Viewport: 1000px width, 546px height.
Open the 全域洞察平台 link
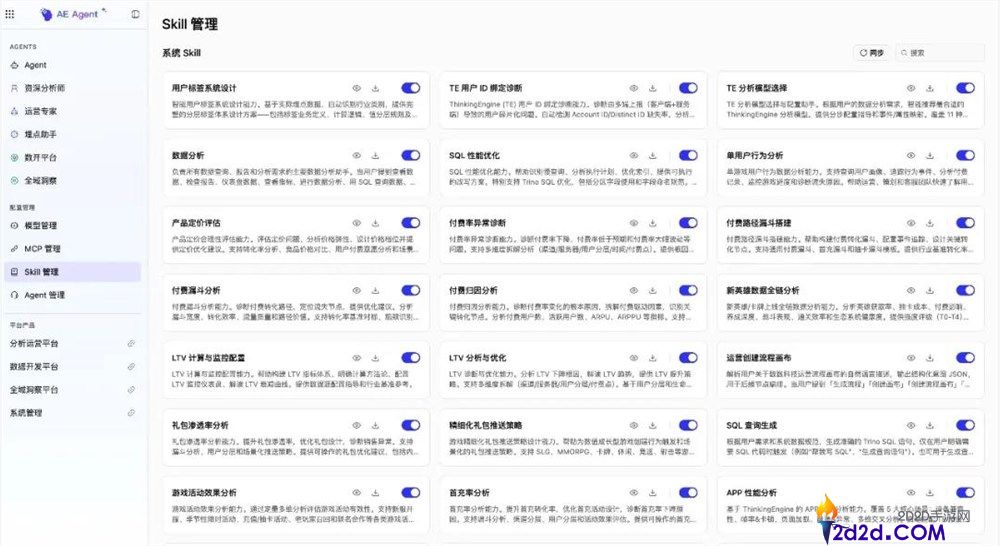[x=72, y=390]
